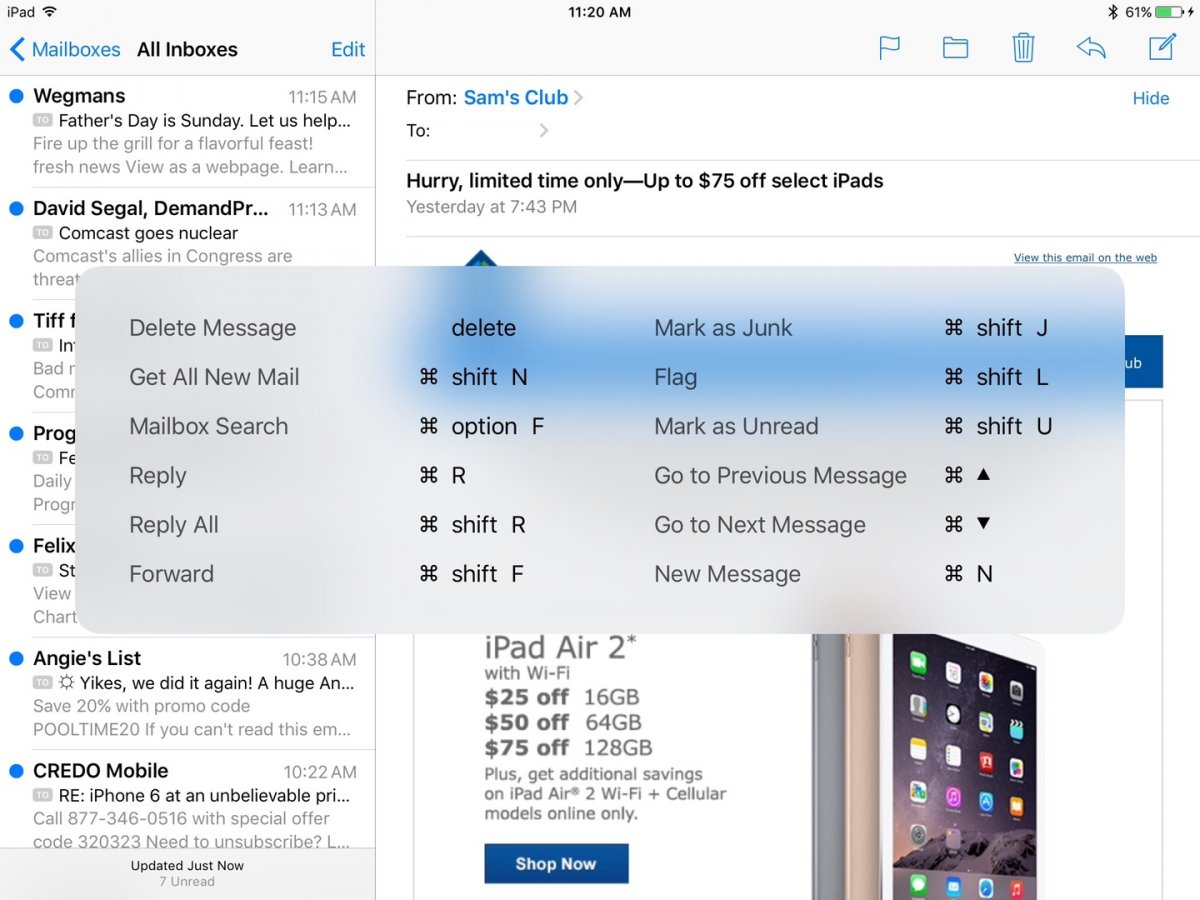Image resolution: width=1200 pixels, height=900 pixels.
Task: Go back to Mailboxes
Action: point(65,49)
